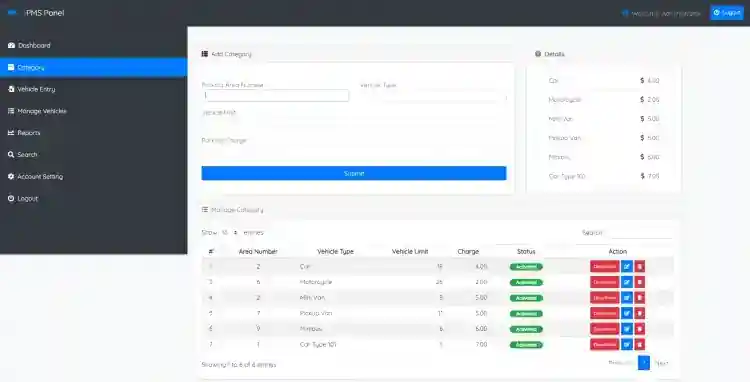
Task: Sort table by Status column
Action: tap(526, 251)
